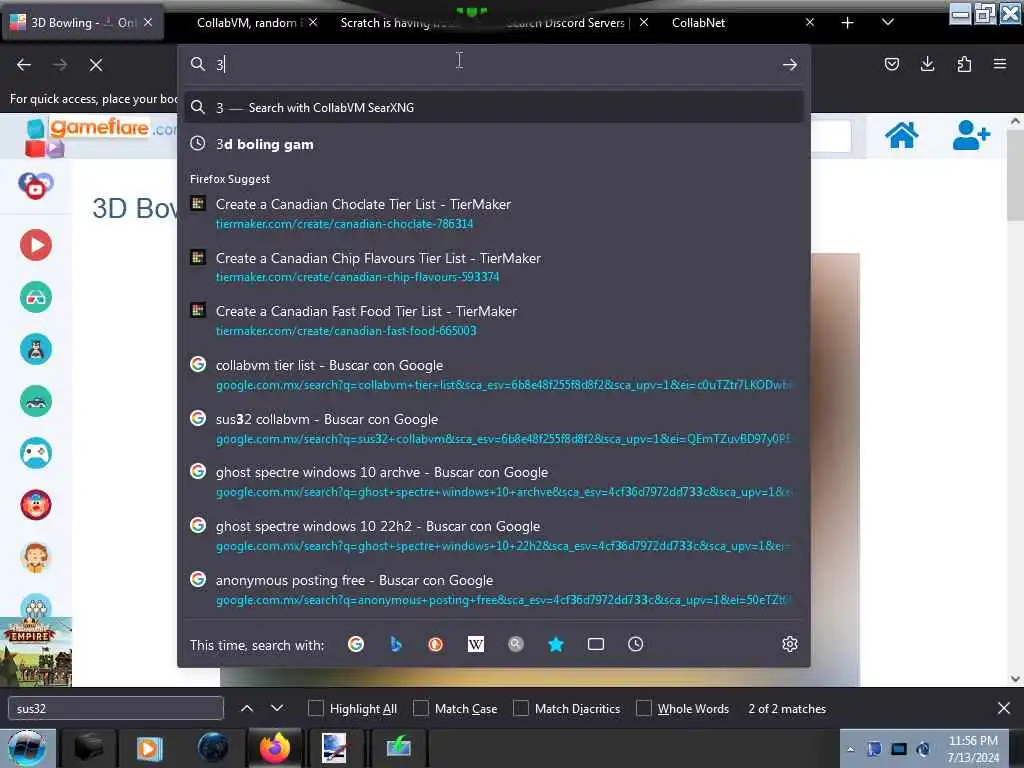This screenshot has height=768, width=1024.
Task: Go back using the back arrow
Action: (24, 65)
